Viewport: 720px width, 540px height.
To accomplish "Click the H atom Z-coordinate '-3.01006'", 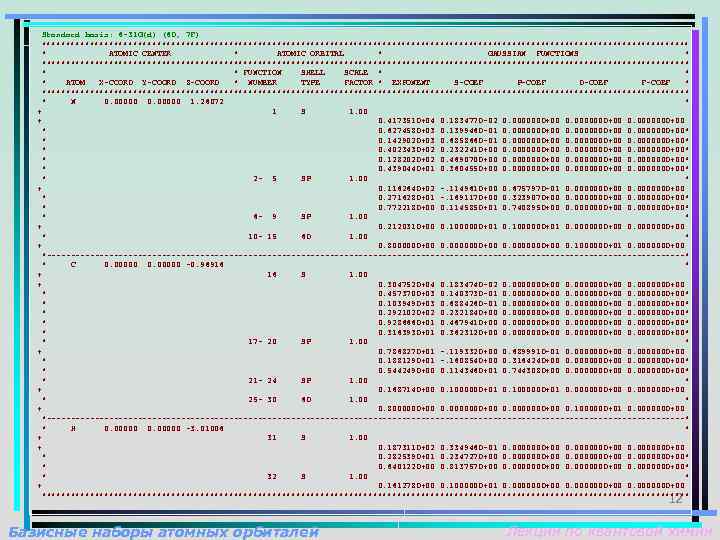I will pos(205,429).
